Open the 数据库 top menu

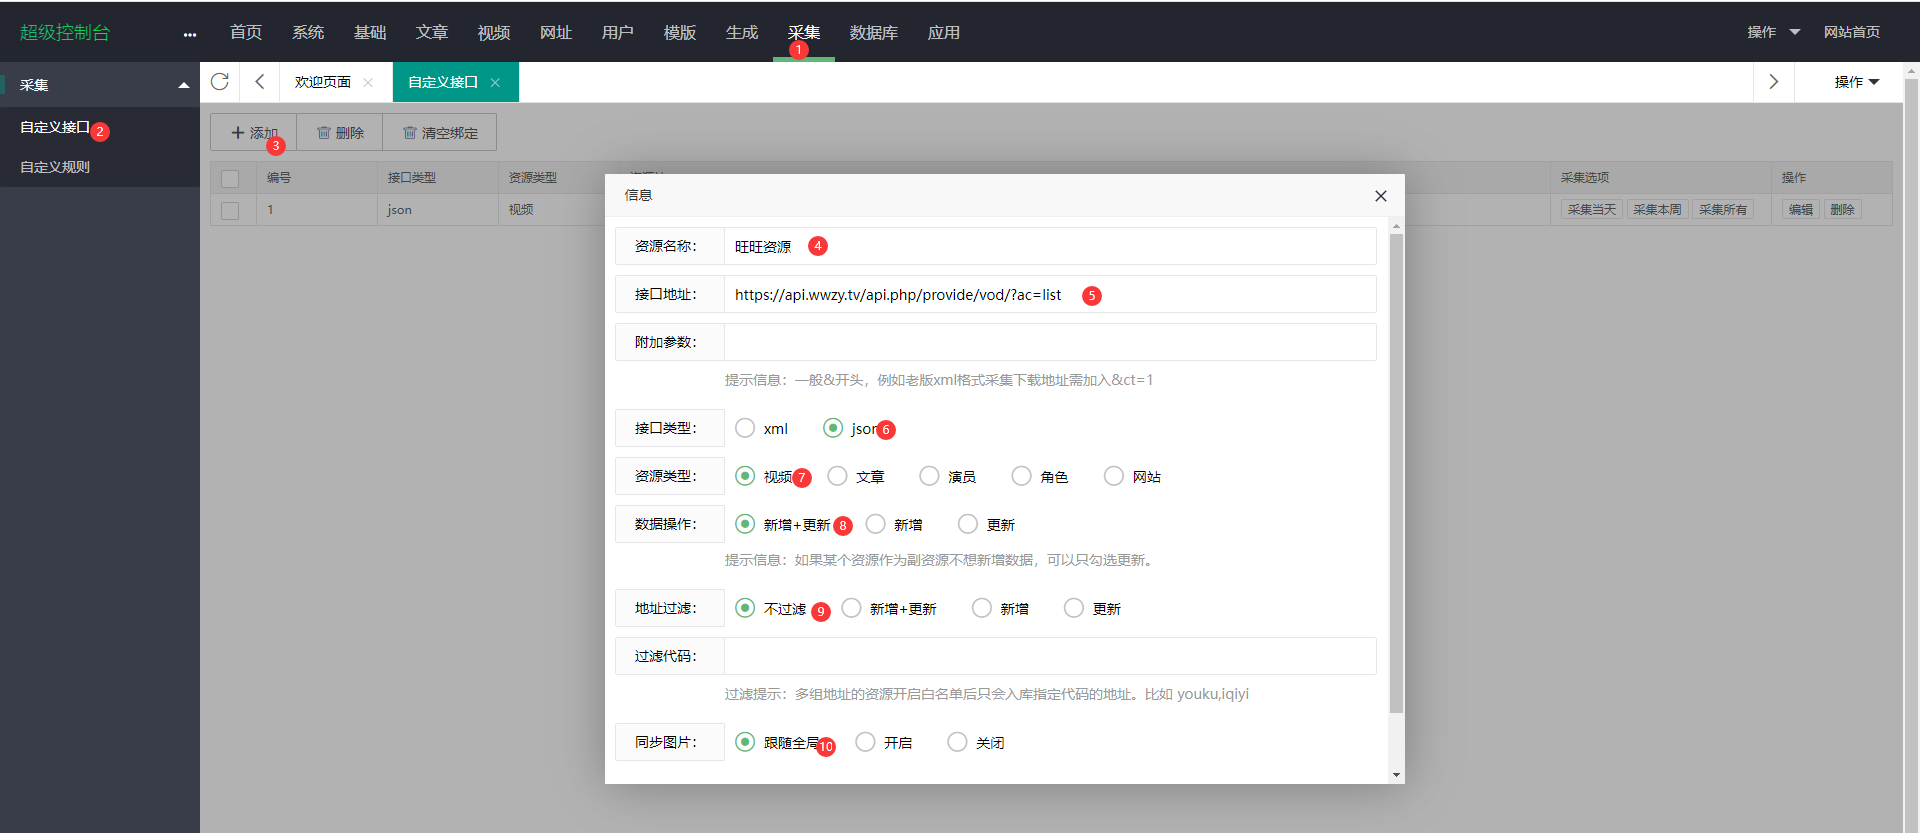point(873,33)
